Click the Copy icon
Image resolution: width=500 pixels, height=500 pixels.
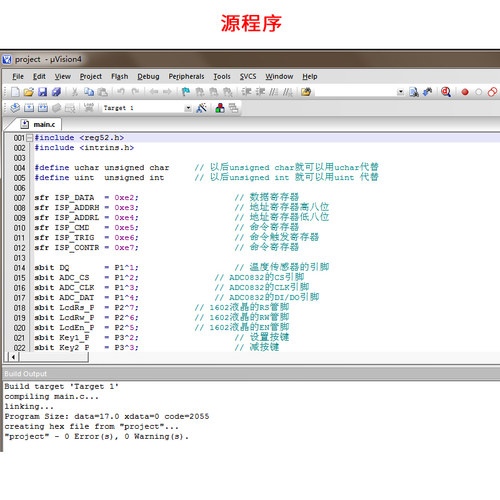point(89,92)
